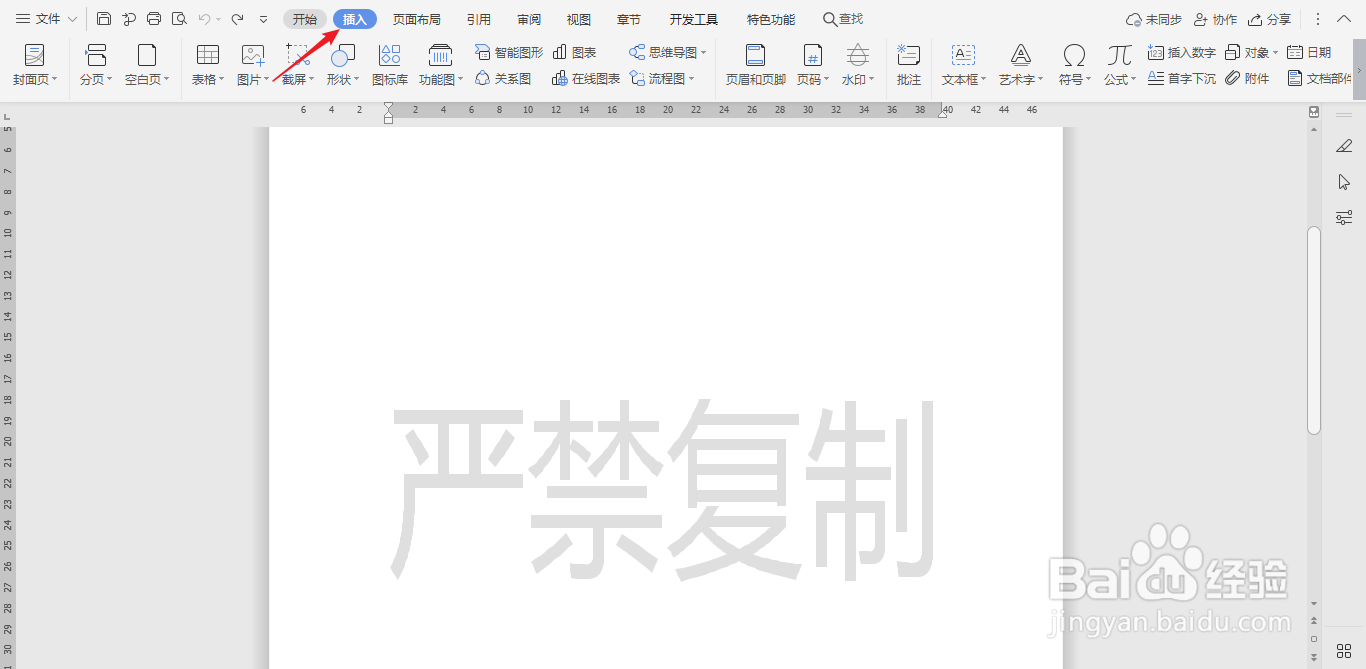Viewport: 1366px width, 669px height.
Task: Click Document Parts (文档部件)
Action: (1321, 78)
